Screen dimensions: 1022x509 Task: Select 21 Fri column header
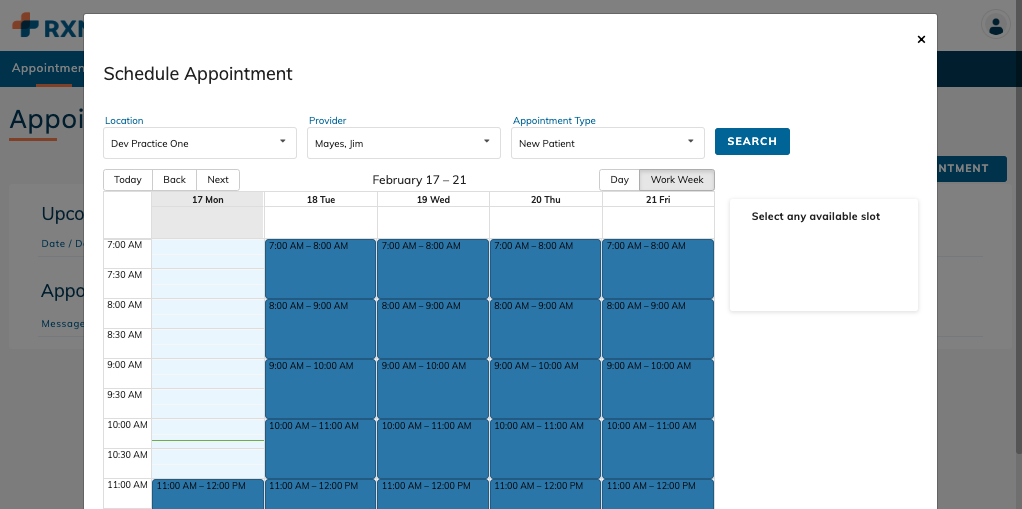(658, 199)
